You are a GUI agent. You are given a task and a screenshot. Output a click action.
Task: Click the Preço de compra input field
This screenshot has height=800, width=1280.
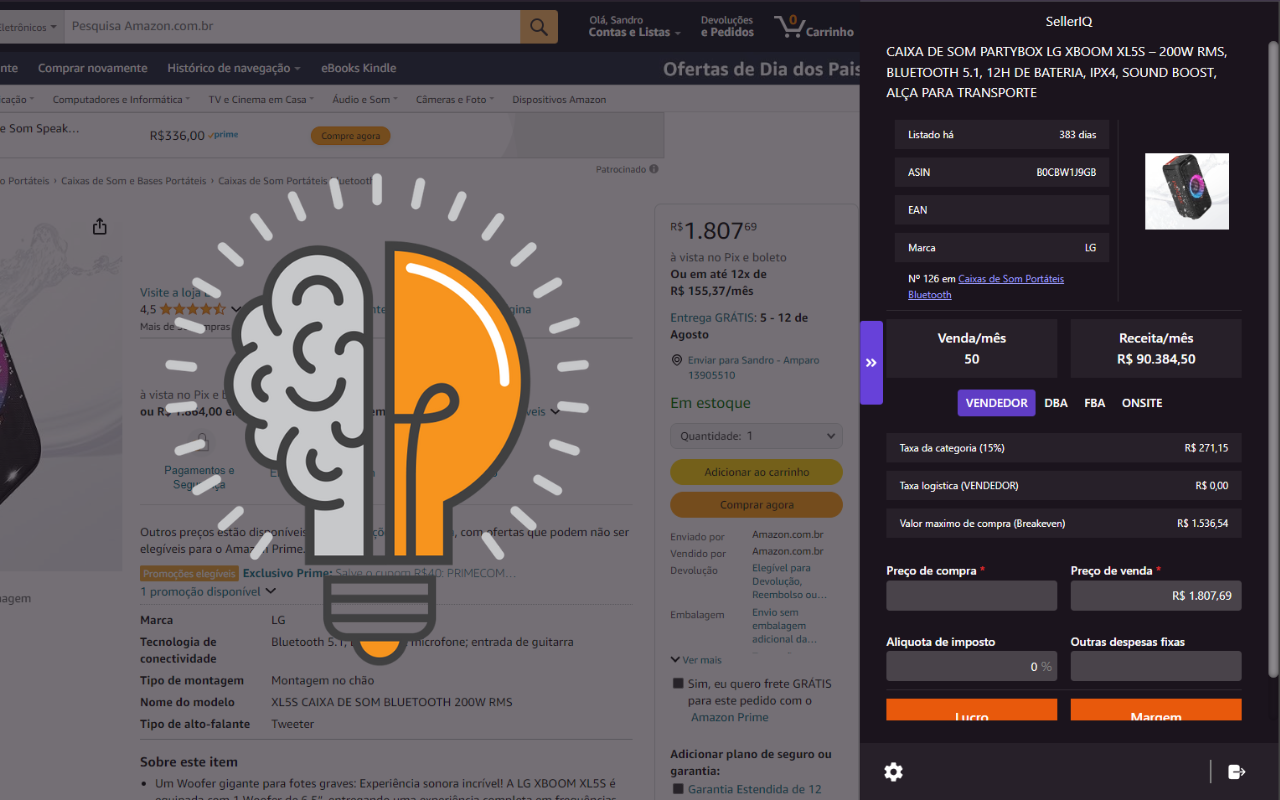pos(971,596)
